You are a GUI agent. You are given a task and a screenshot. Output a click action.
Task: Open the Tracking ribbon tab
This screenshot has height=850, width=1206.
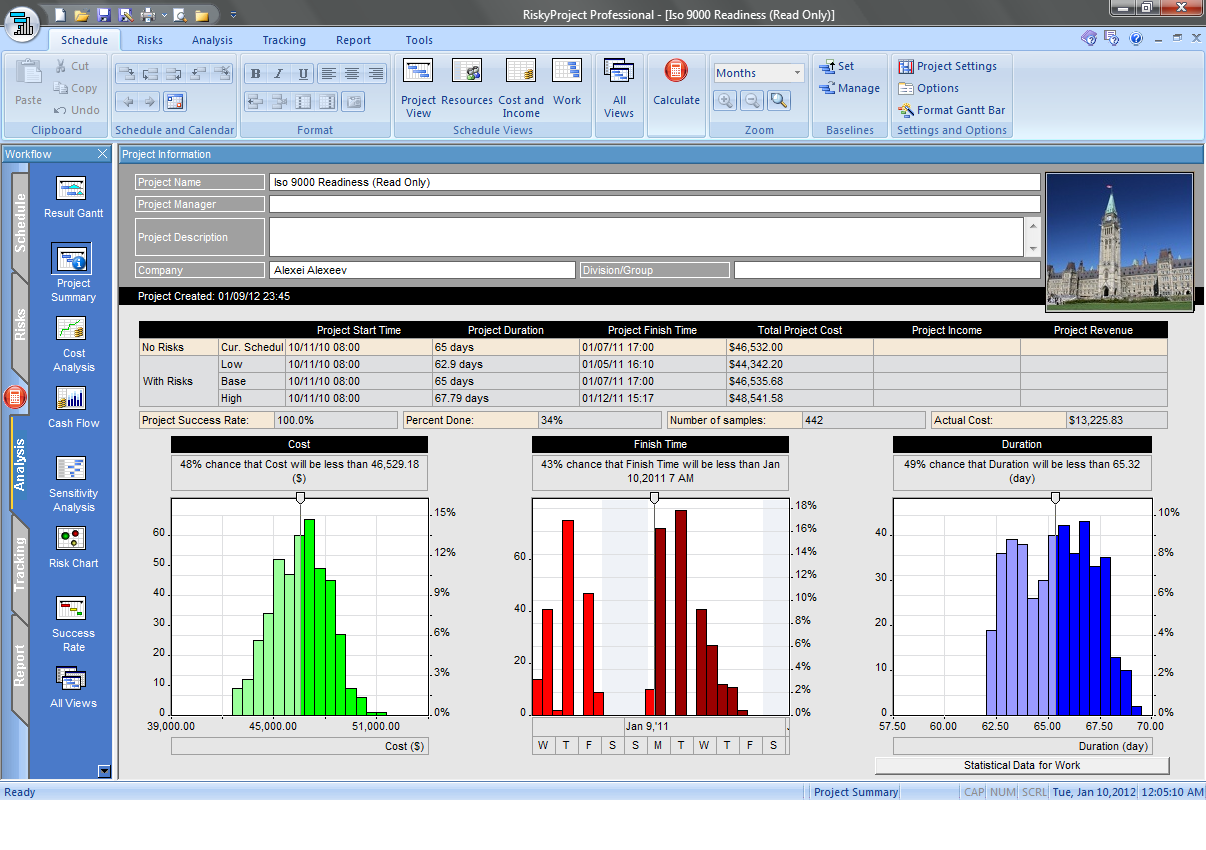284,40
